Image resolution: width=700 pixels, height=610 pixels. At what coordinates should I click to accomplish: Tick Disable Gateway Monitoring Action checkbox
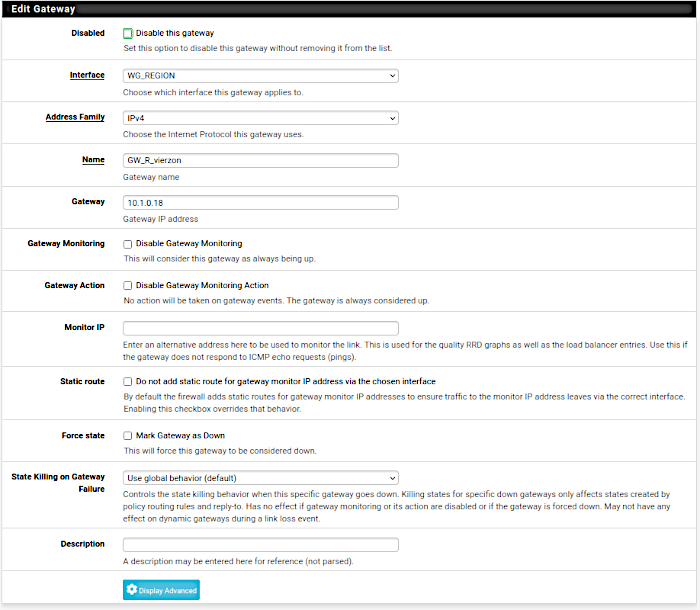[x=128, y=285]
